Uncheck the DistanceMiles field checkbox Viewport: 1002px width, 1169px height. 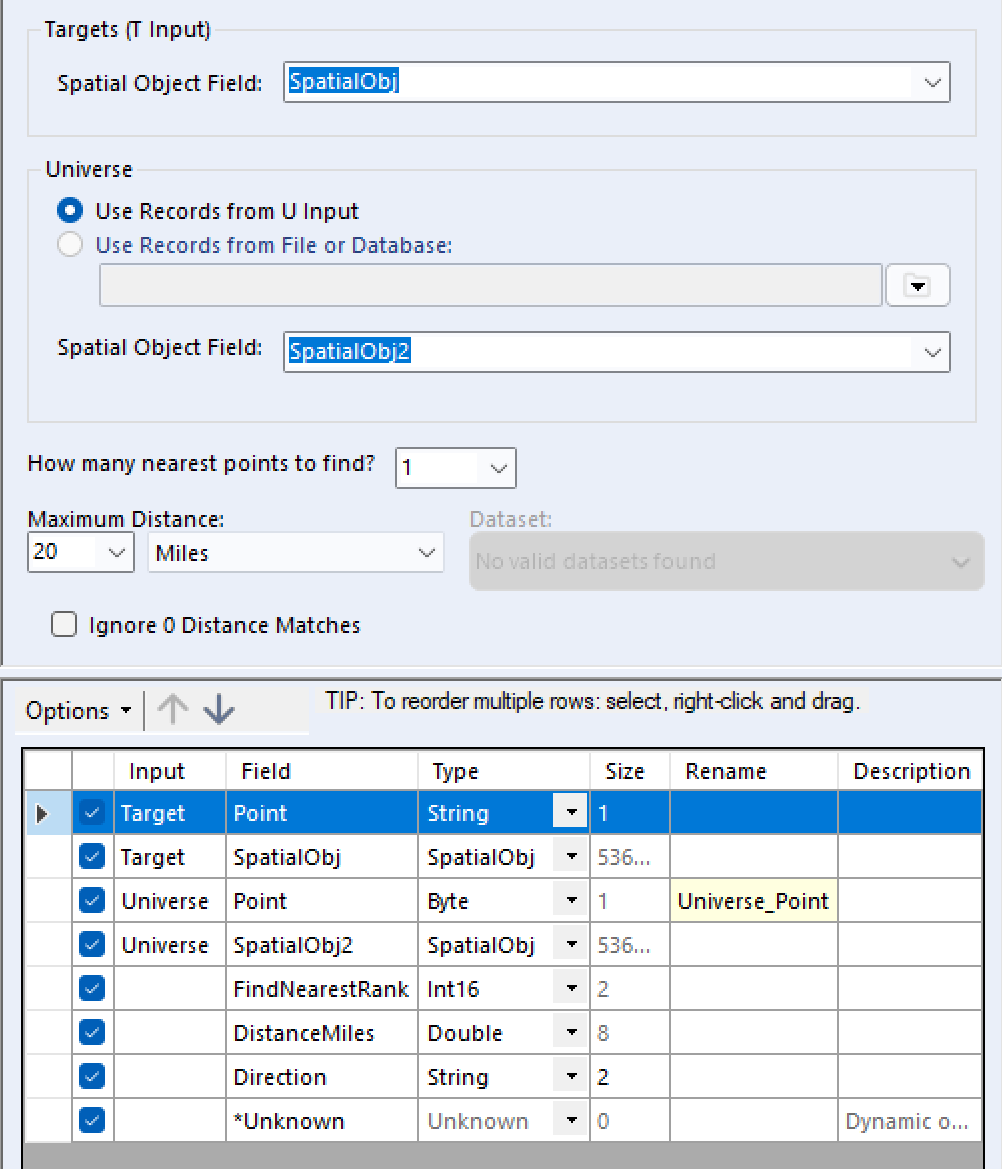[92, 1033]
